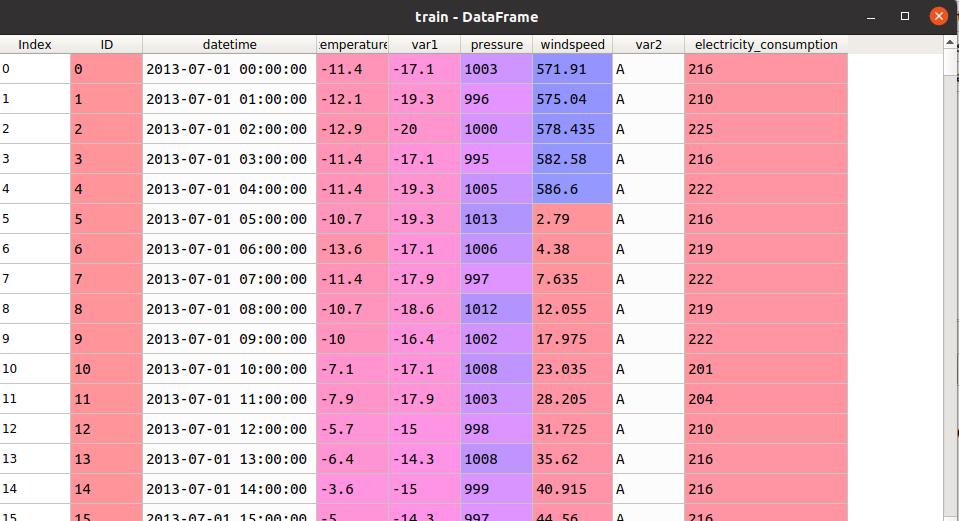Select windspeed cell 17.975
The image size is (959, 521).
(572, 339)
